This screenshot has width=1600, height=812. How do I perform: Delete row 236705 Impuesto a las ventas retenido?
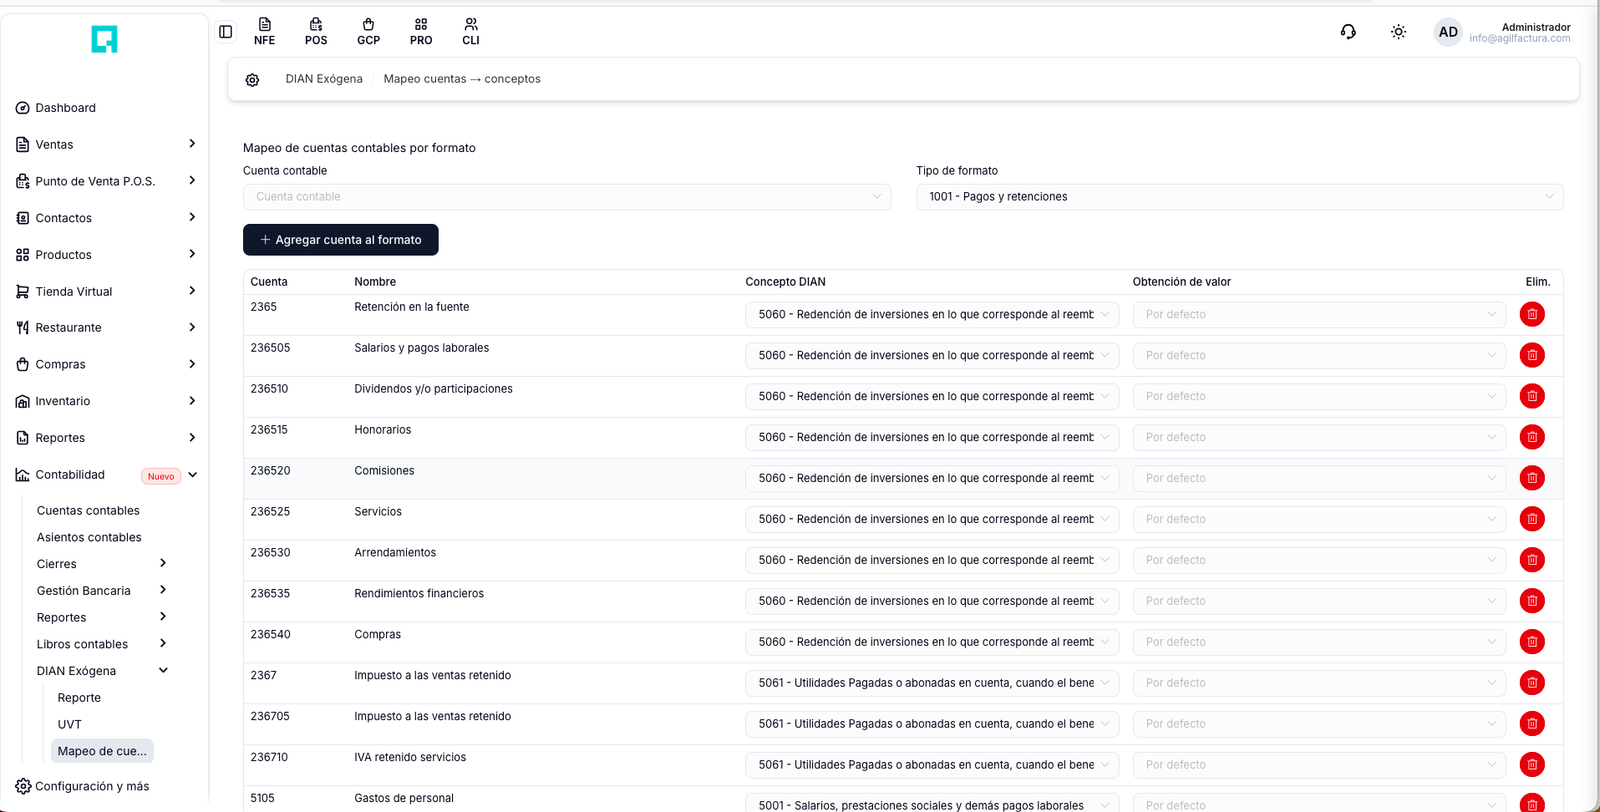pyautogui.click(x=1532, y=724)
